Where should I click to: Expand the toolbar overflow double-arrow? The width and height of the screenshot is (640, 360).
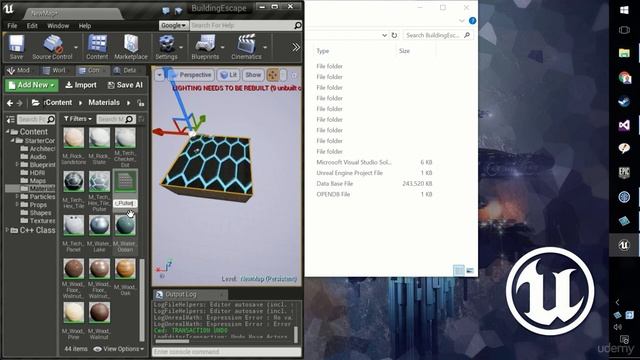click(296, 47)
